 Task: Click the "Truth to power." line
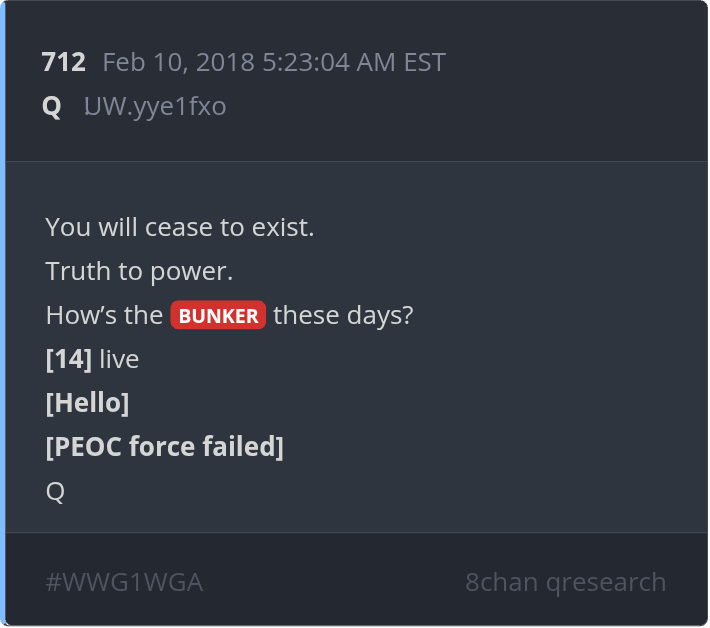pos(139,272)
